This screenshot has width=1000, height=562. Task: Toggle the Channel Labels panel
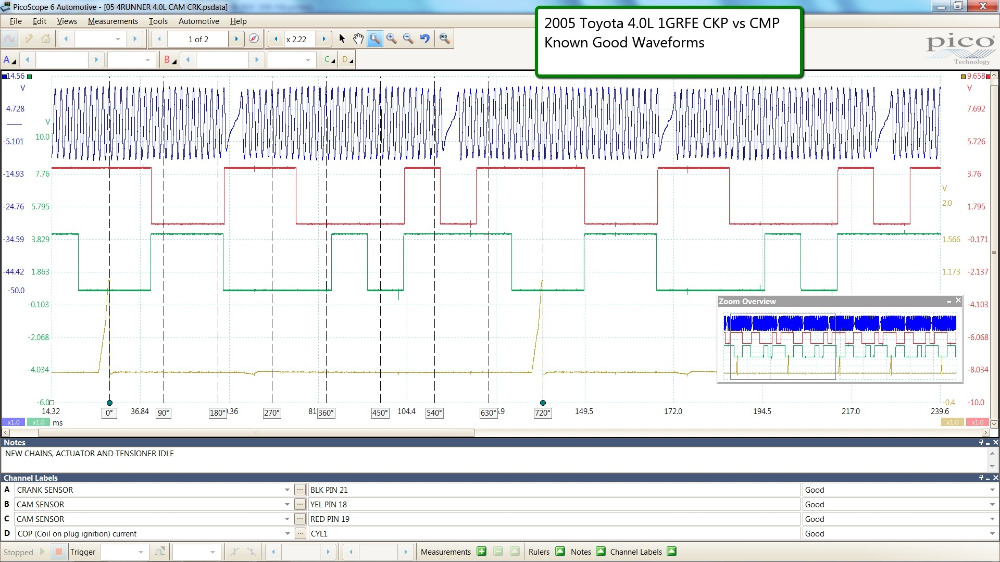pos(672,551)
